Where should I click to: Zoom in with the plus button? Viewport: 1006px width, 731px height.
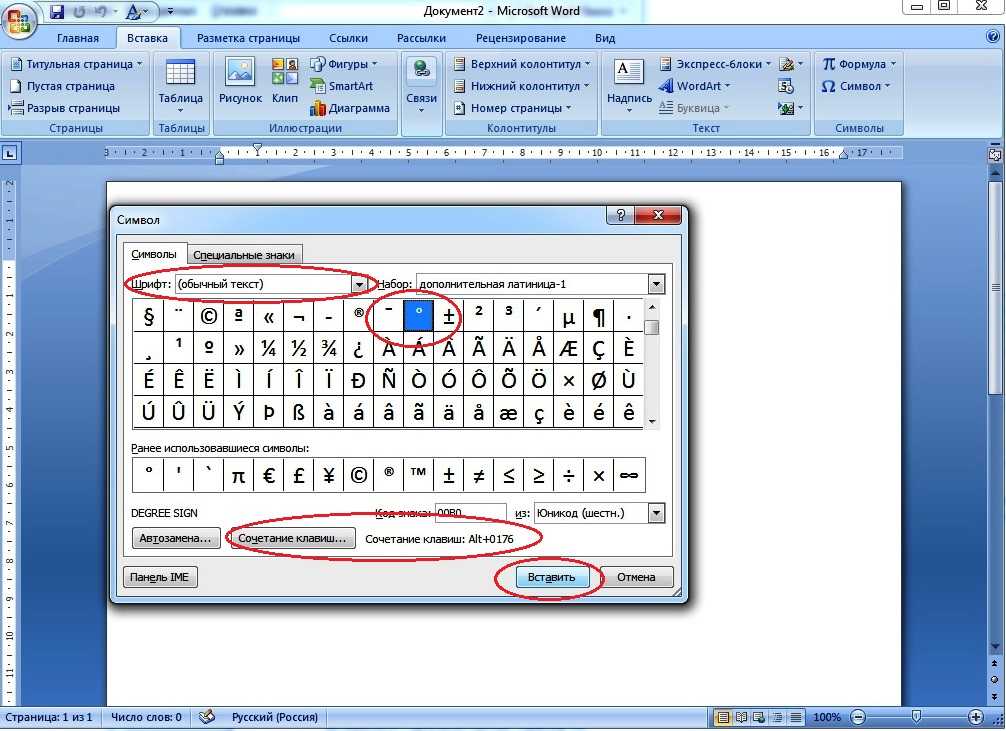[x=975, y=717]
